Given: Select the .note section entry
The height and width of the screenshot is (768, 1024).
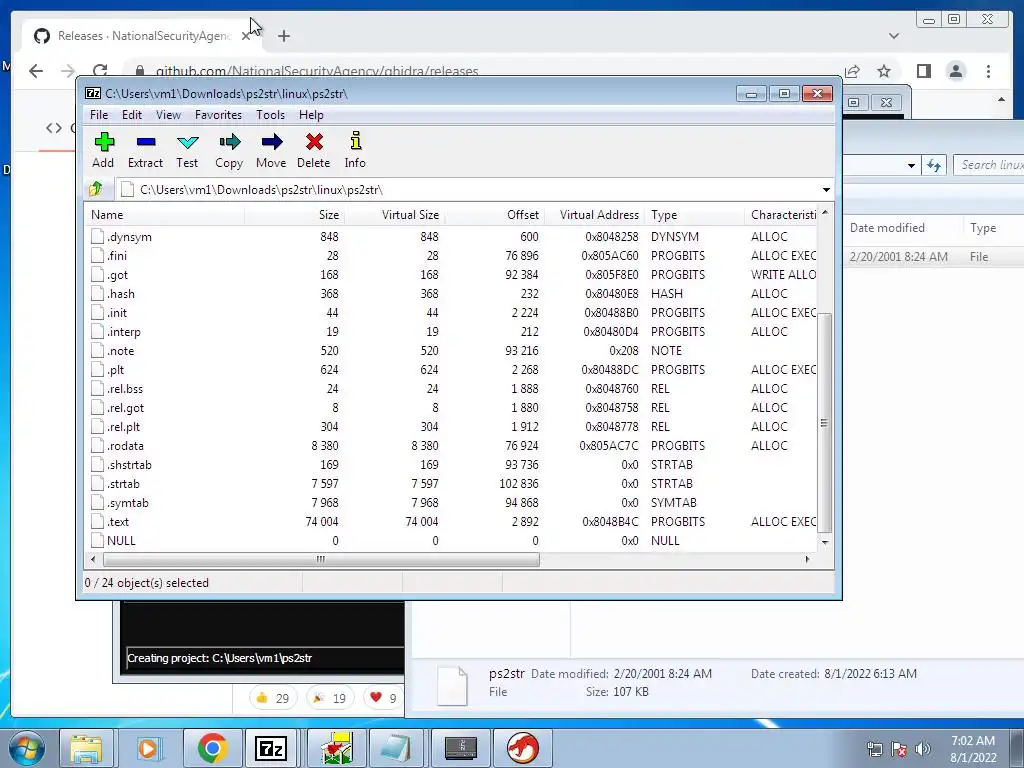Looking at the screenshot, I should tap(451, 351).
